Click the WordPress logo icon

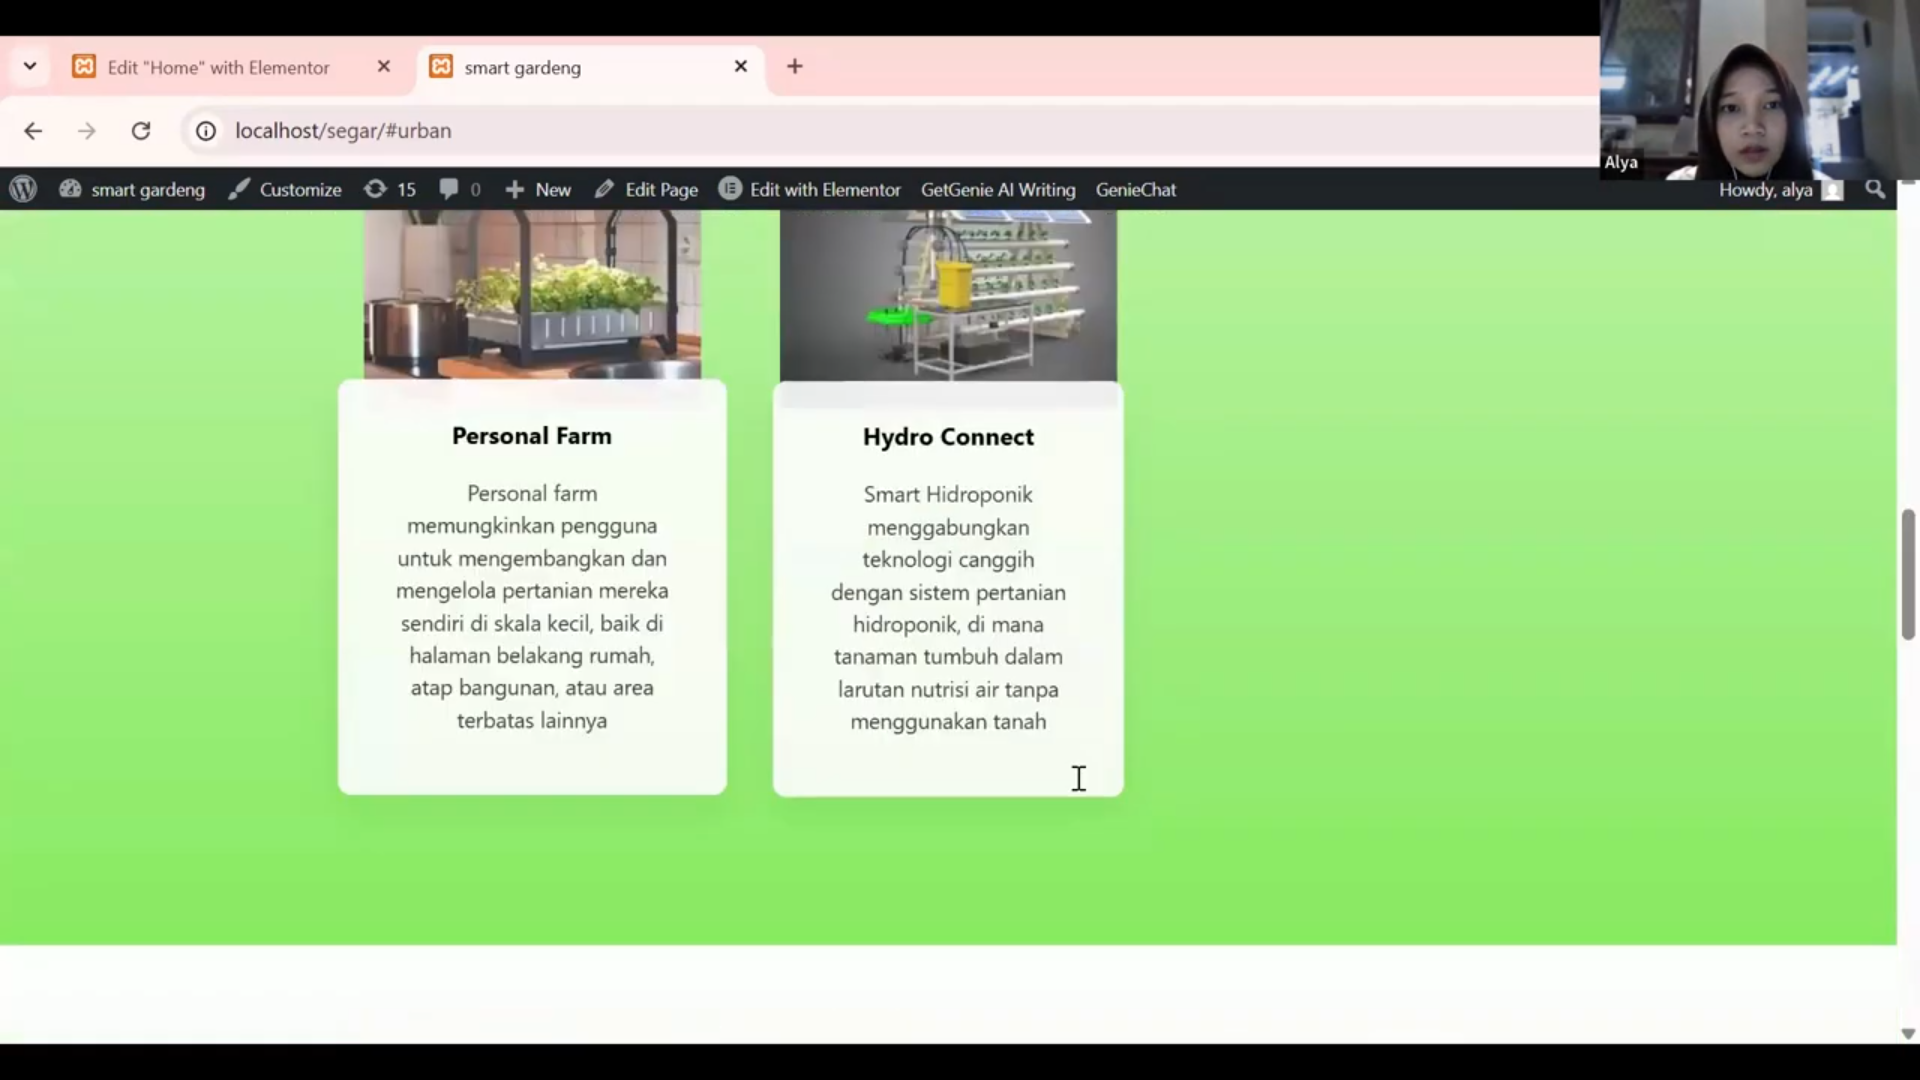pos(23,189)
